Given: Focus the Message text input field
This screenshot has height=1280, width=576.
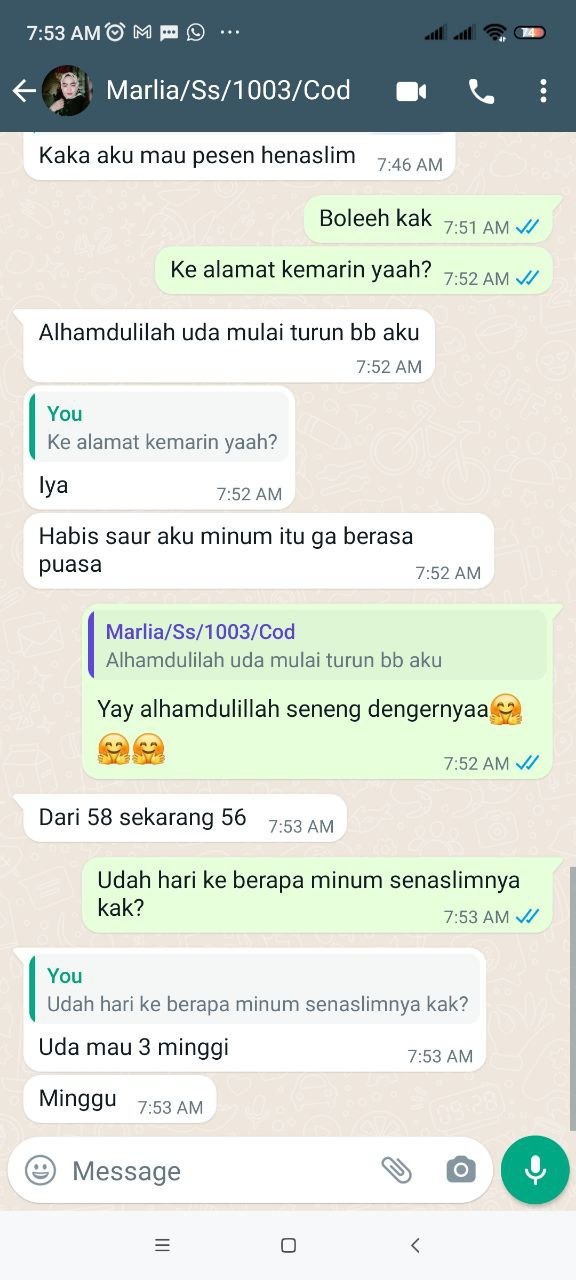Looking at the screenshot, I should pos(220,1170).
